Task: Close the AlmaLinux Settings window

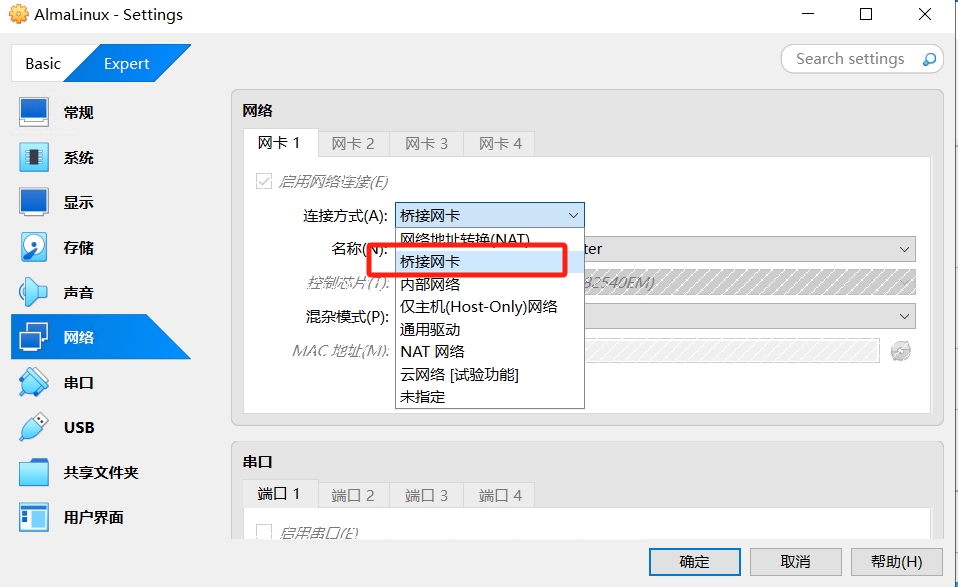Action: (925, 14)
